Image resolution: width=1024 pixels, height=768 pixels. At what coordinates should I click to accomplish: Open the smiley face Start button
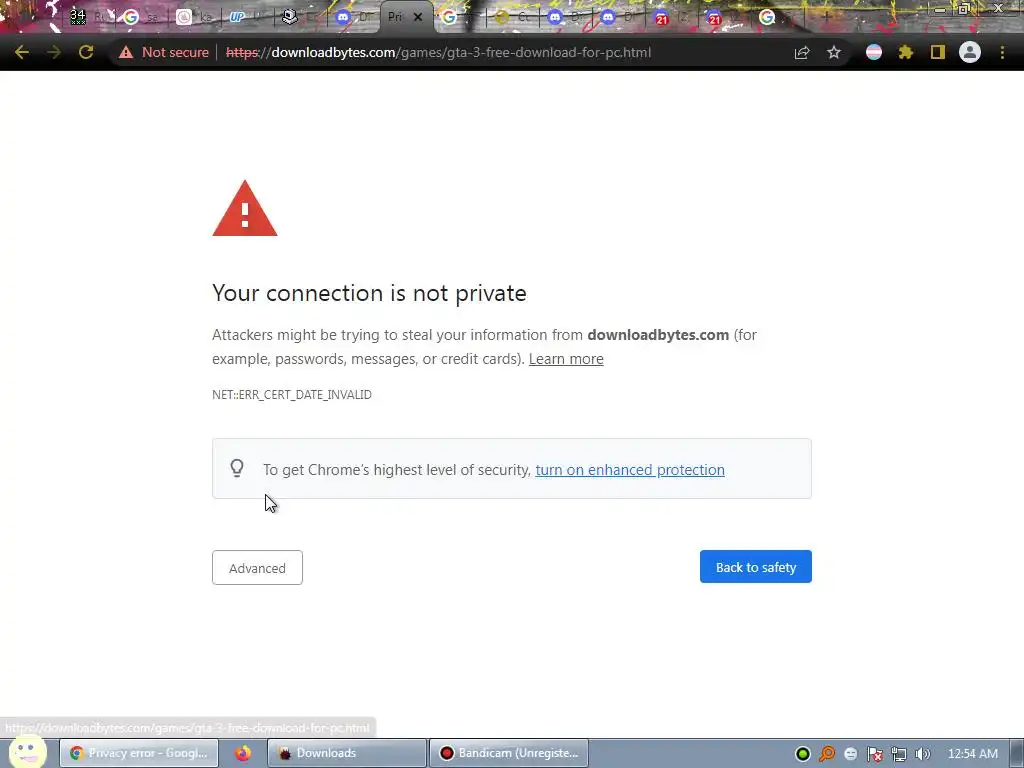click(x=27, y=752)
